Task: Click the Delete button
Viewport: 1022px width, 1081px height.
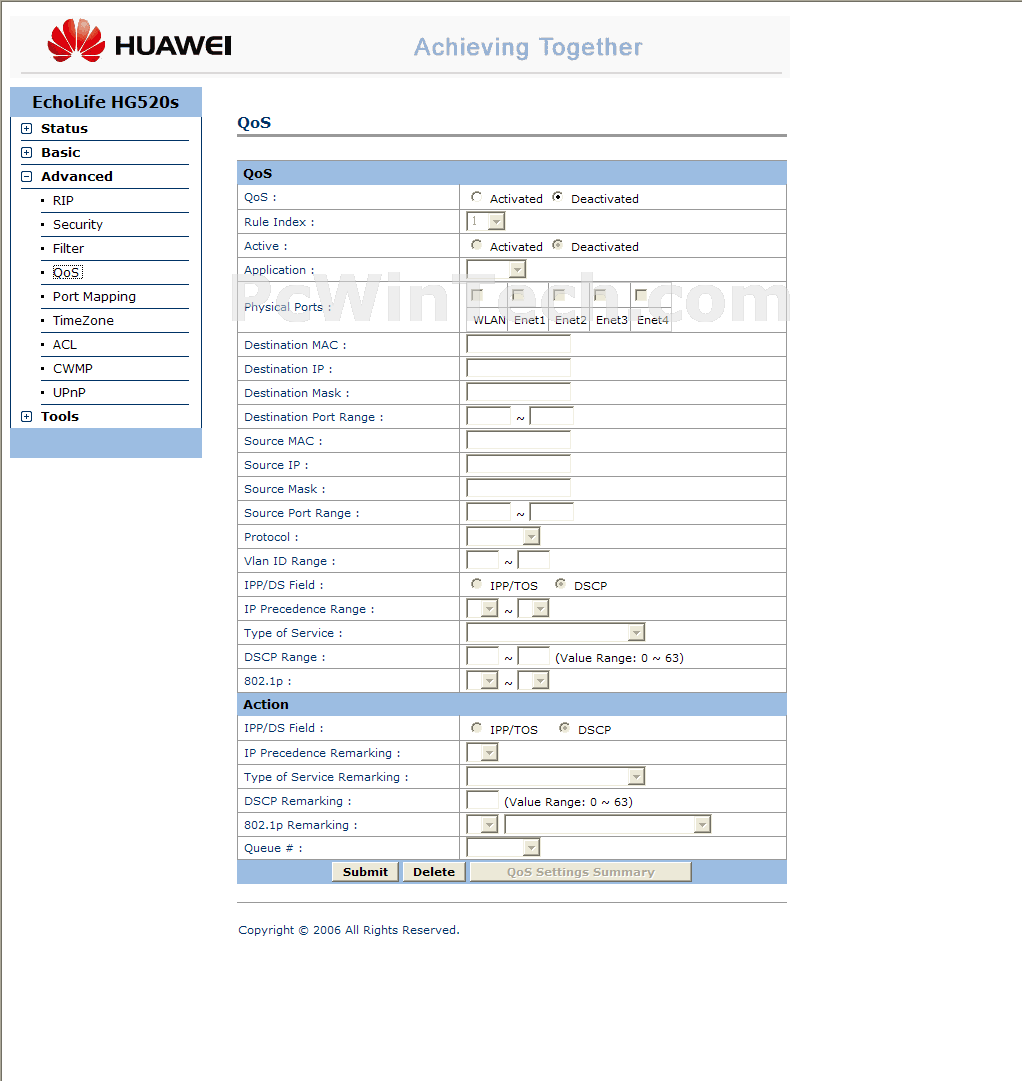Action: tap(434, 872)
